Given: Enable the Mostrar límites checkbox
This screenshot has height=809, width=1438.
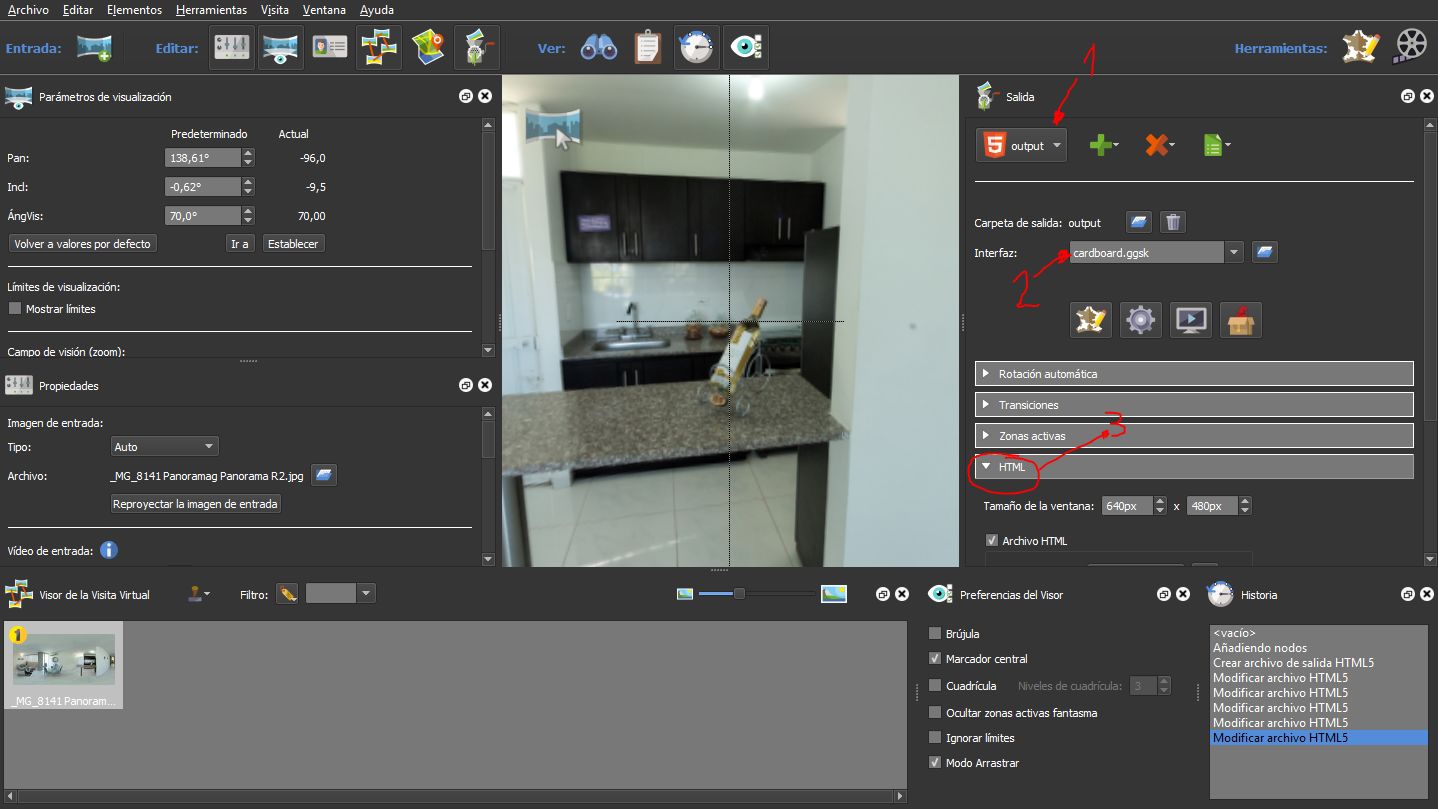Looking at the screenshot, I should point(15,308).
